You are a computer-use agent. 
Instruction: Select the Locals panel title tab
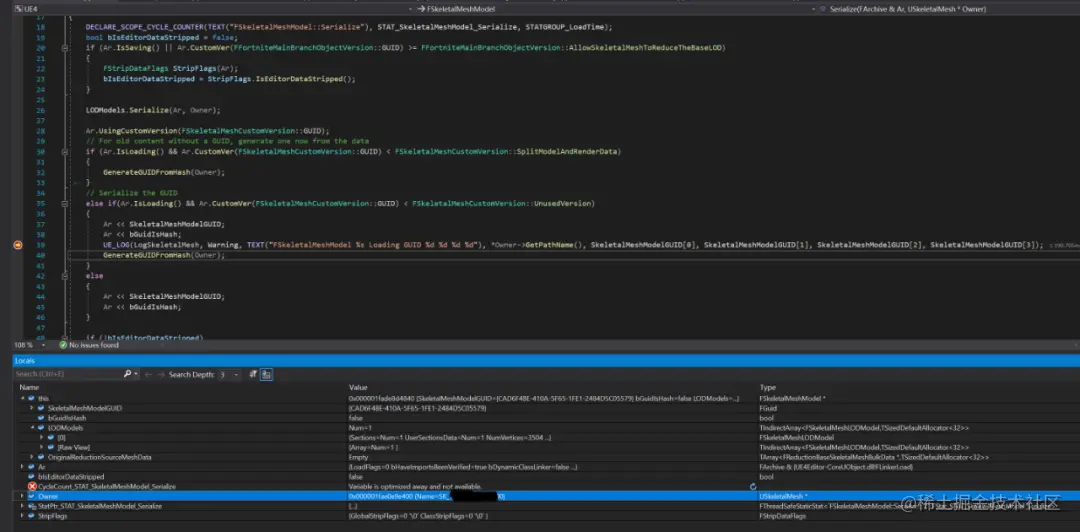[x=25, y=360]
